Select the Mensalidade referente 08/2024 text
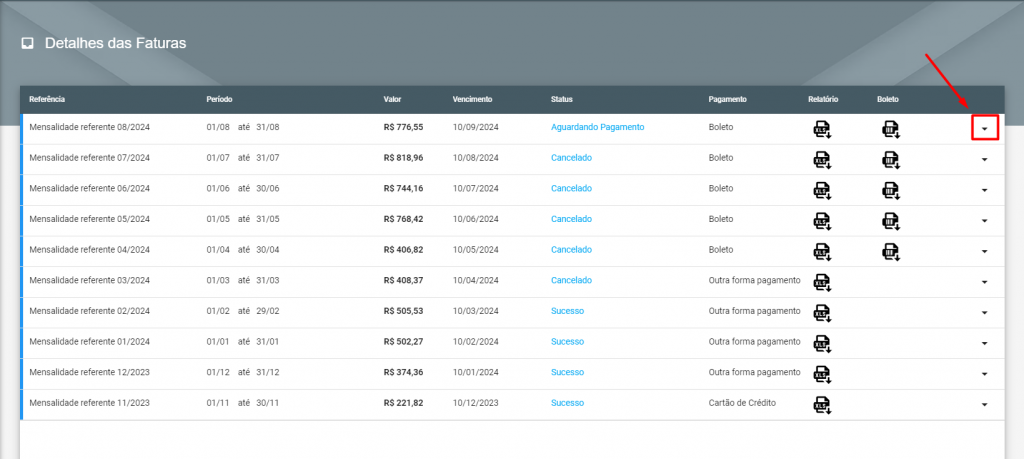 89,127
